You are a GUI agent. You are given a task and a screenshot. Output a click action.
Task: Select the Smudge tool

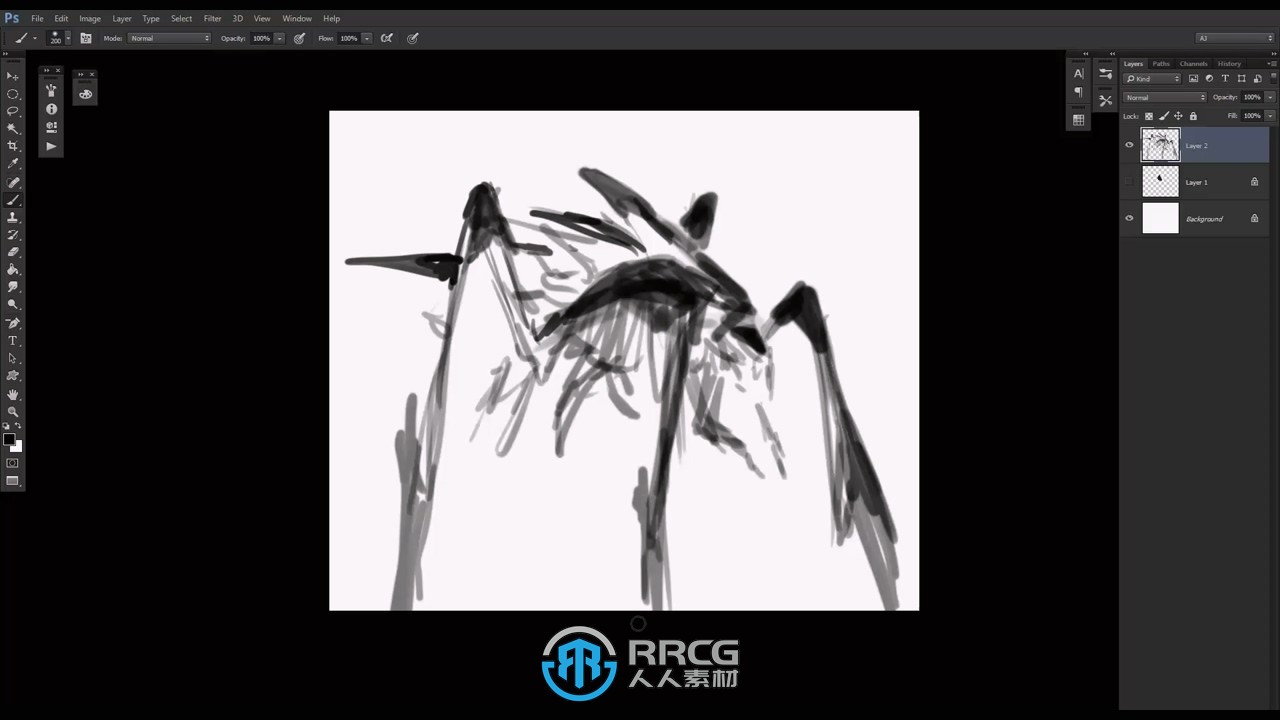pos(13,287)
